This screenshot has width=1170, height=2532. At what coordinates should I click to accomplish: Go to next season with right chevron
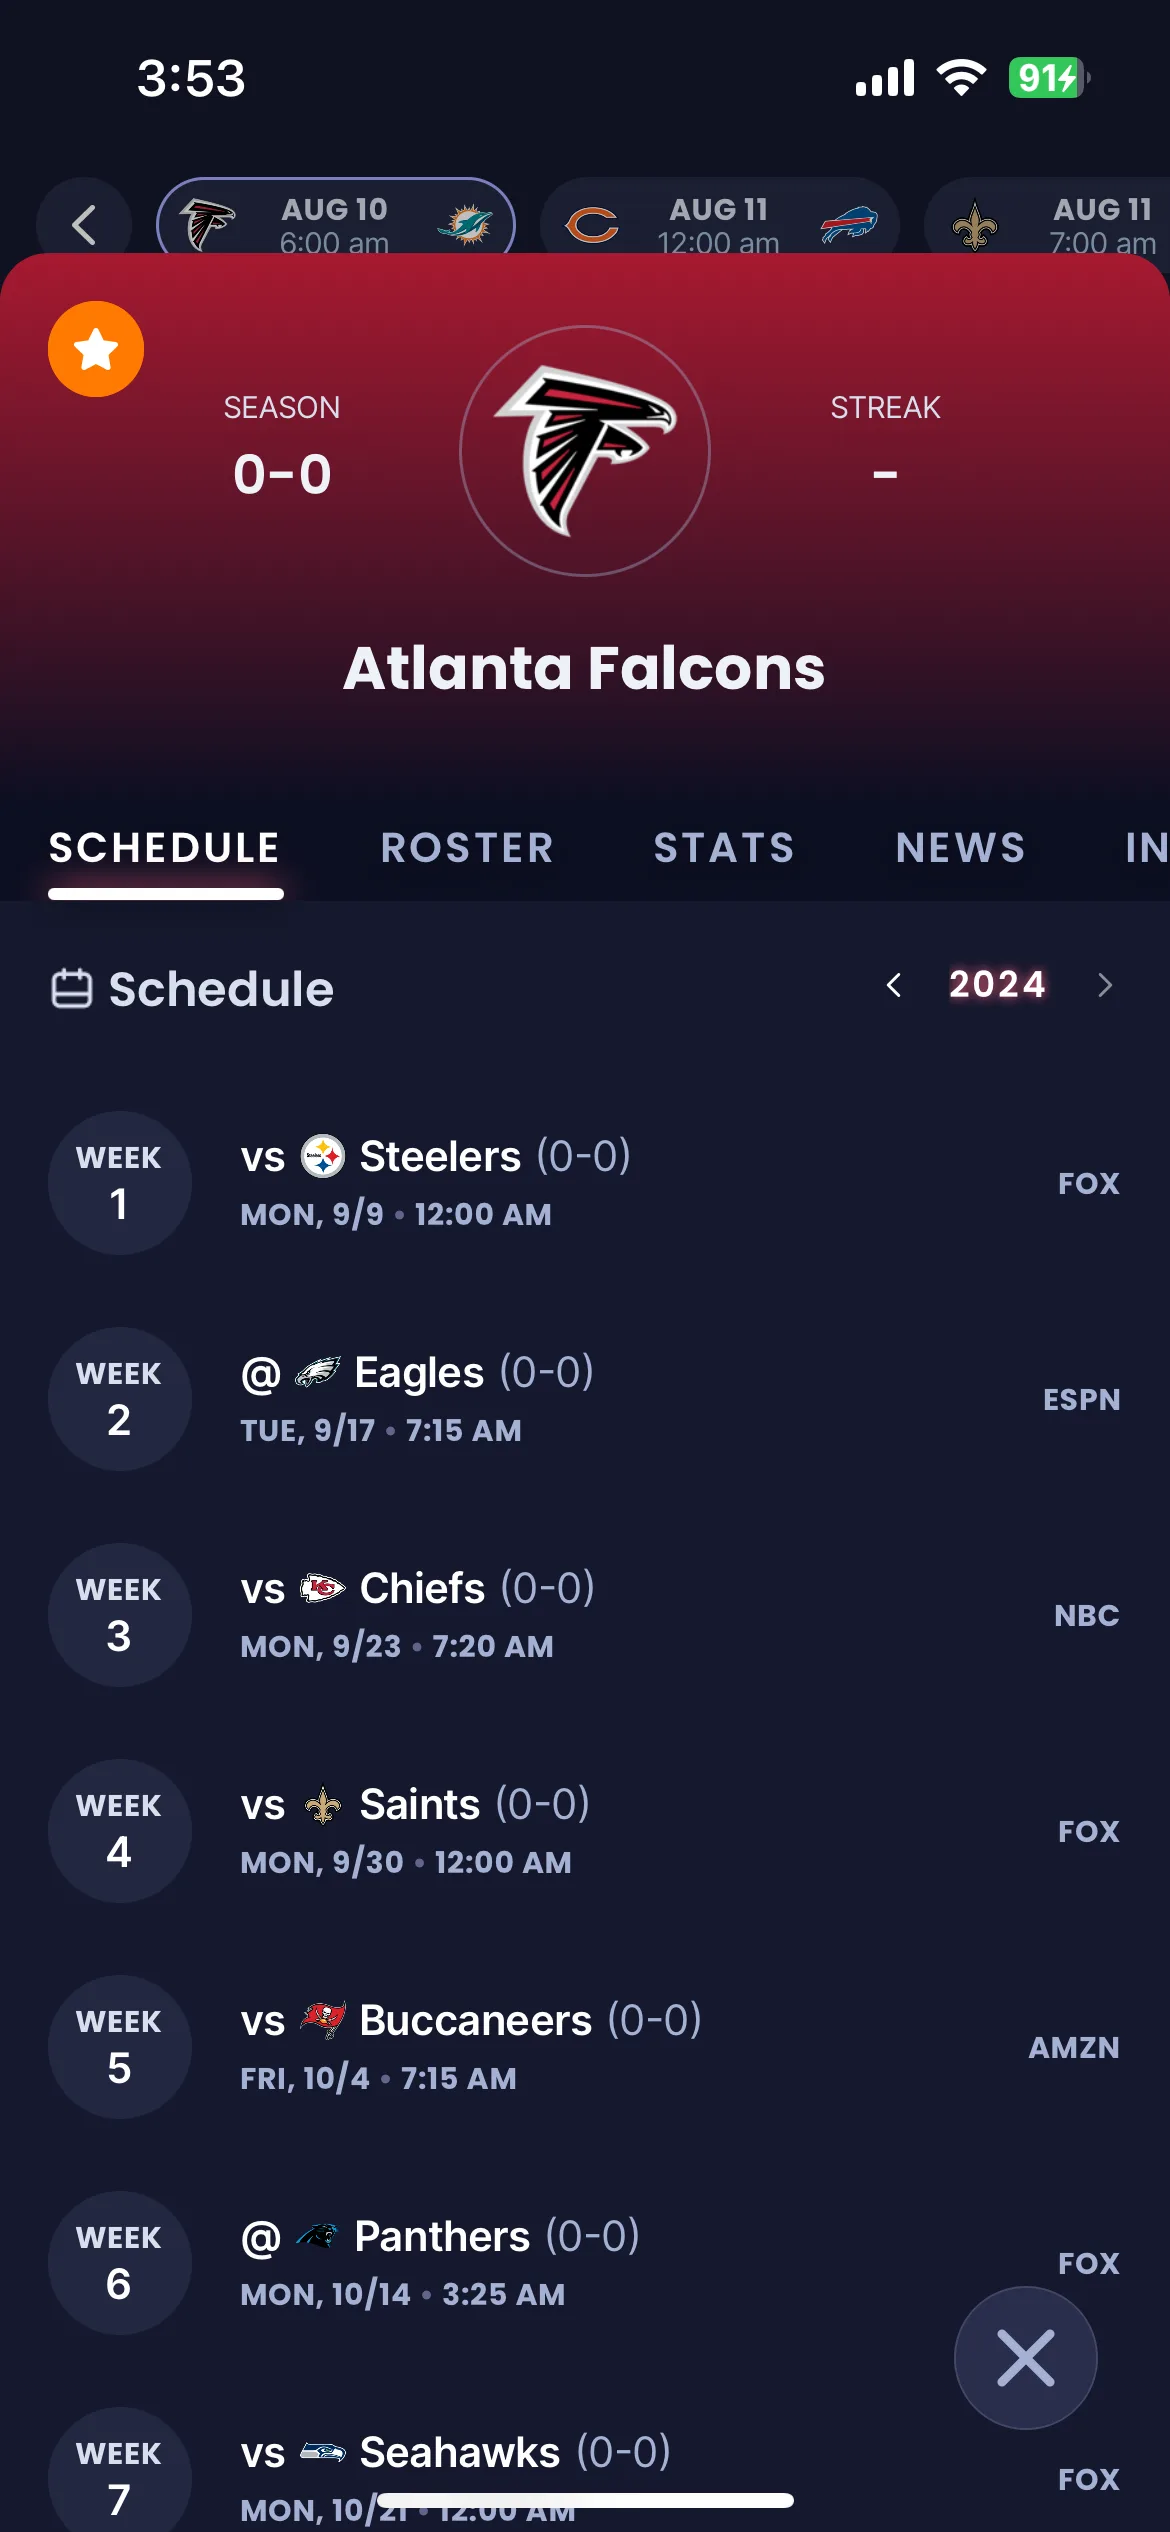1105,985
